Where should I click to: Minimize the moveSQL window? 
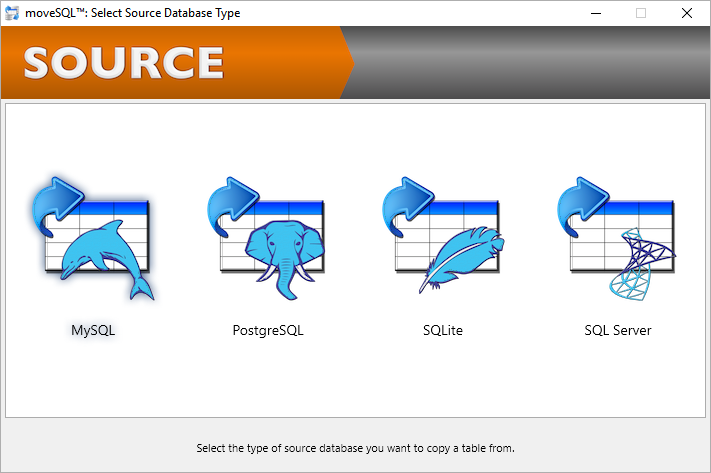596,13
